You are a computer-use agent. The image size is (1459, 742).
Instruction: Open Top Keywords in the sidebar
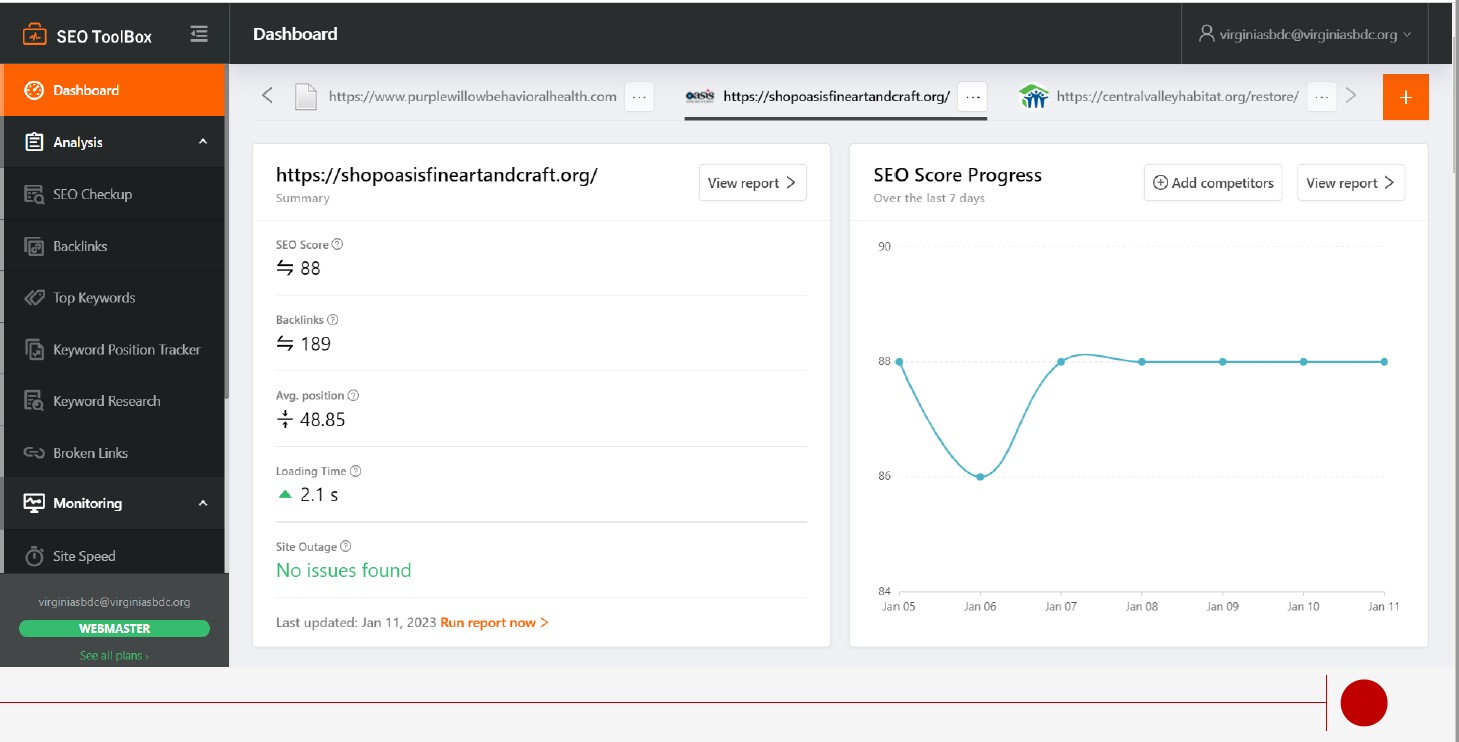[x=114, y=298]
